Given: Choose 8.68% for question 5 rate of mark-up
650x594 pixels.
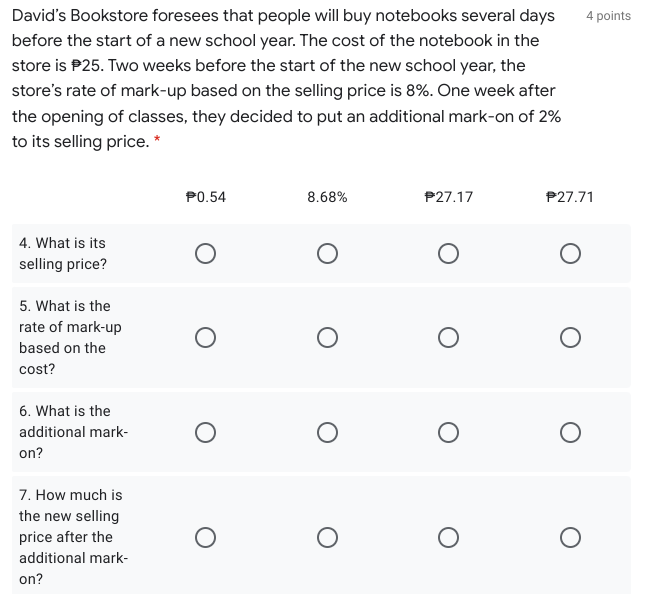Looking at the screenshot, I should 327,338.
